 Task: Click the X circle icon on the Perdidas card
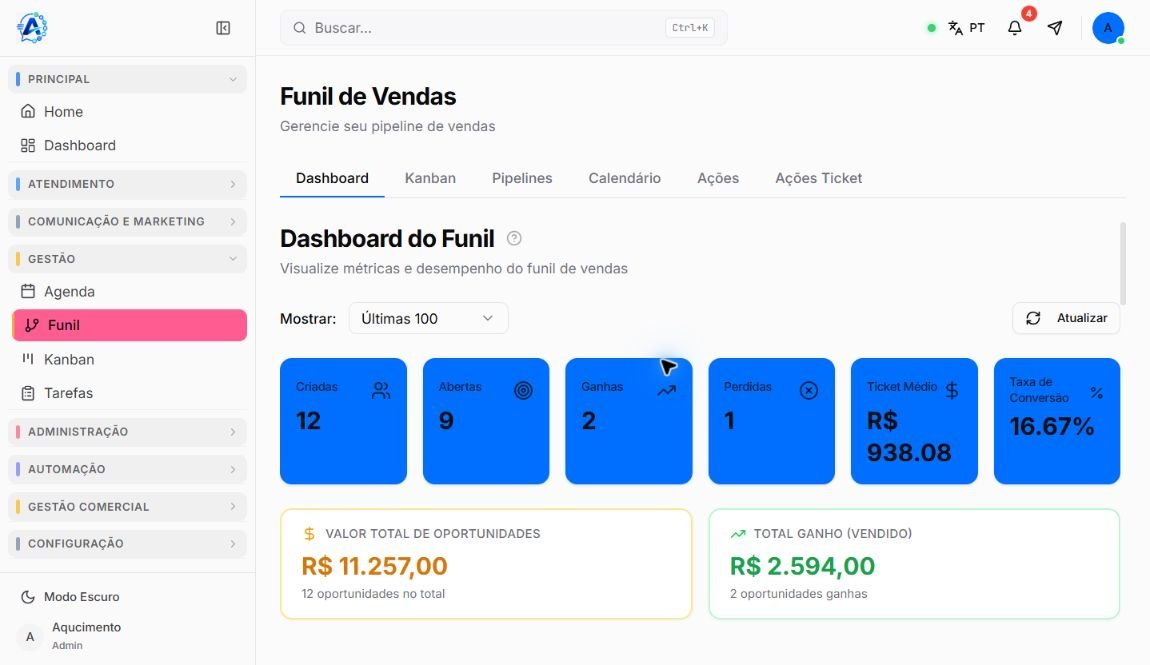pos(808,390)
